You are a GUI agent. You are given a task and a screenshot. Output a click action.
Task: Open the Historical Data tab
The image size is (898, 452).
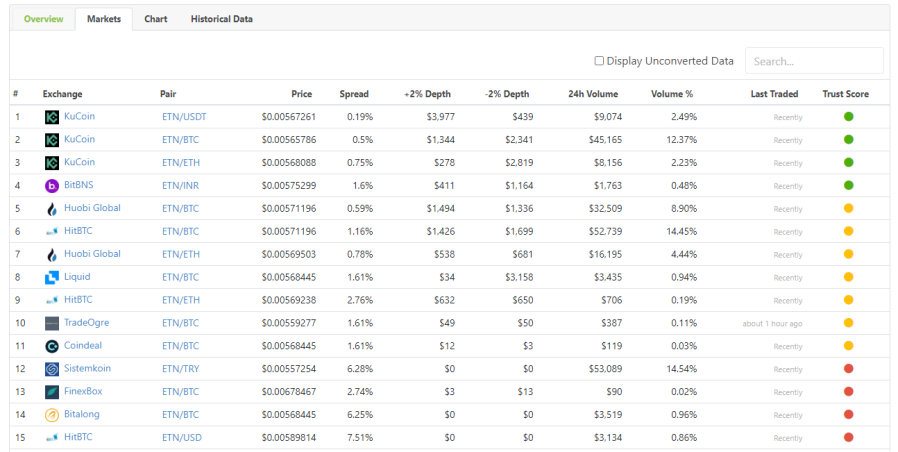(x=221, y=19)
